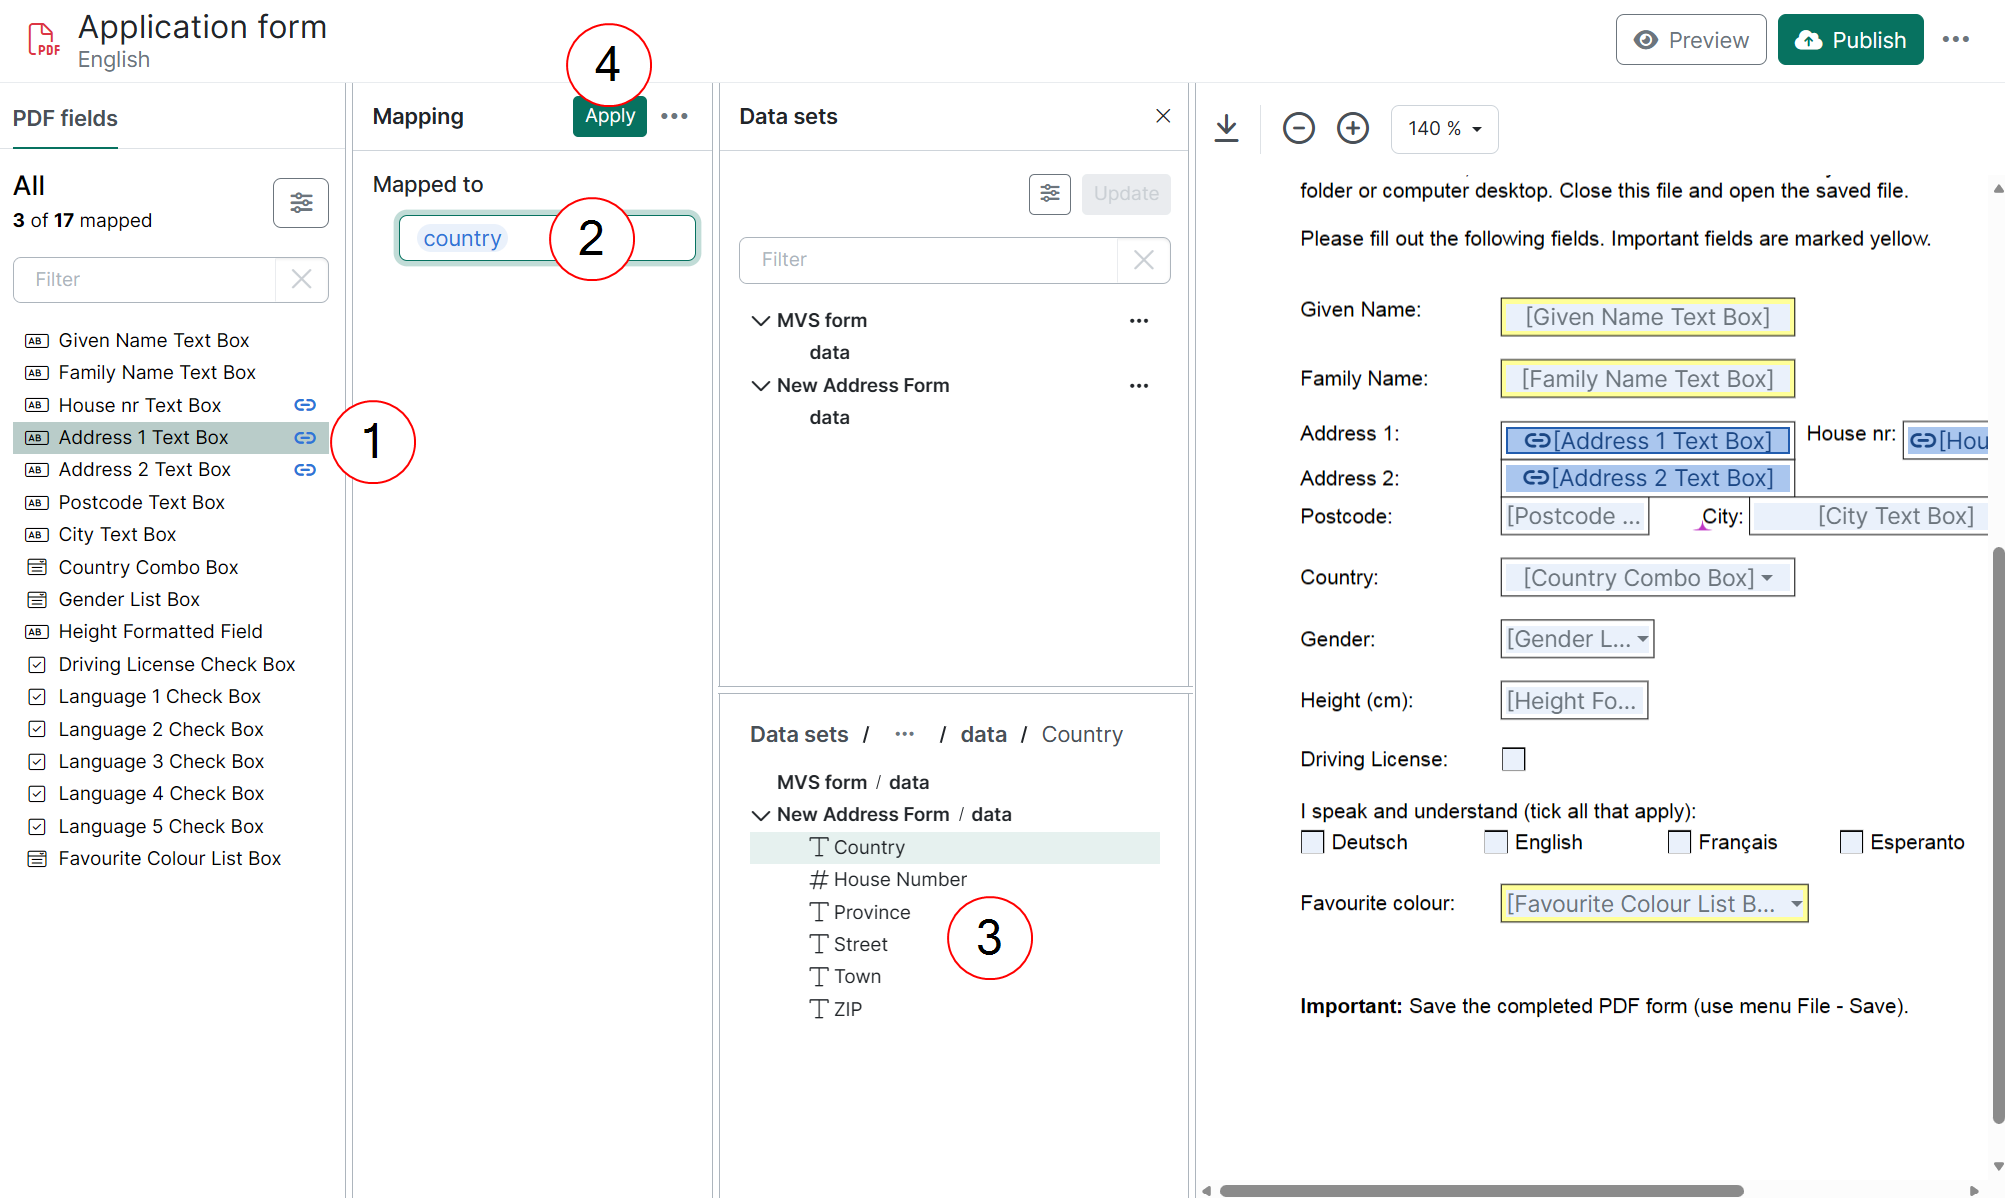Tick the Driving License checkbox in preview

(x=1513, y=759)
